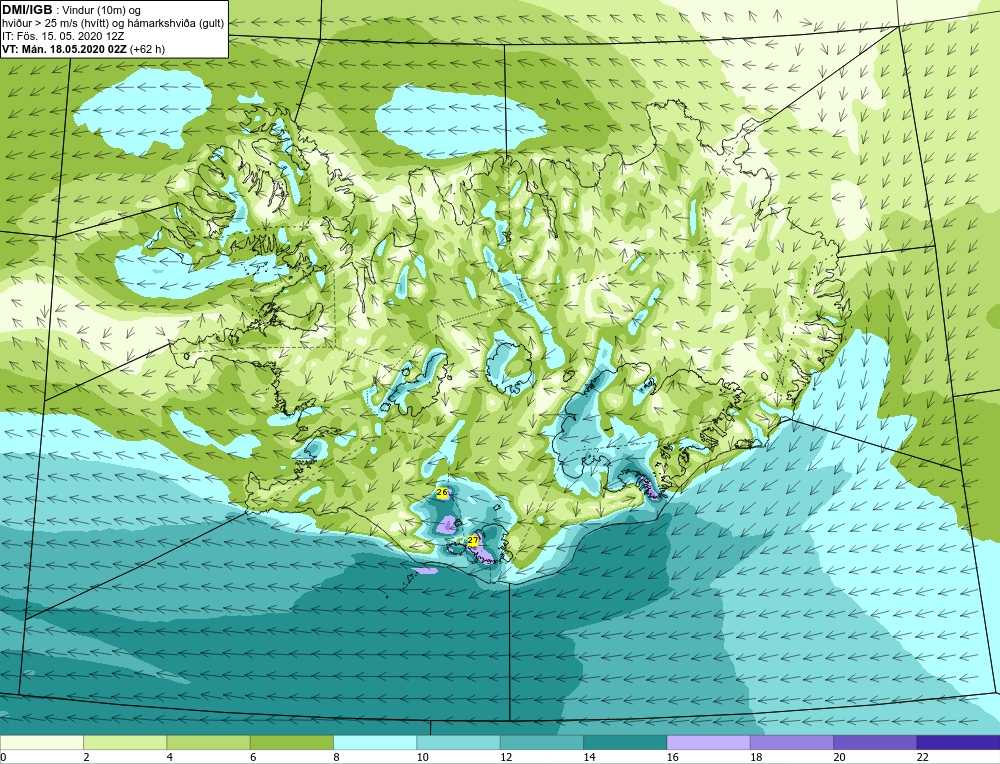Click the 10–12 m/s legend color swatch
The width and height of the screenshot is (1000, 764).
[458, 742]
